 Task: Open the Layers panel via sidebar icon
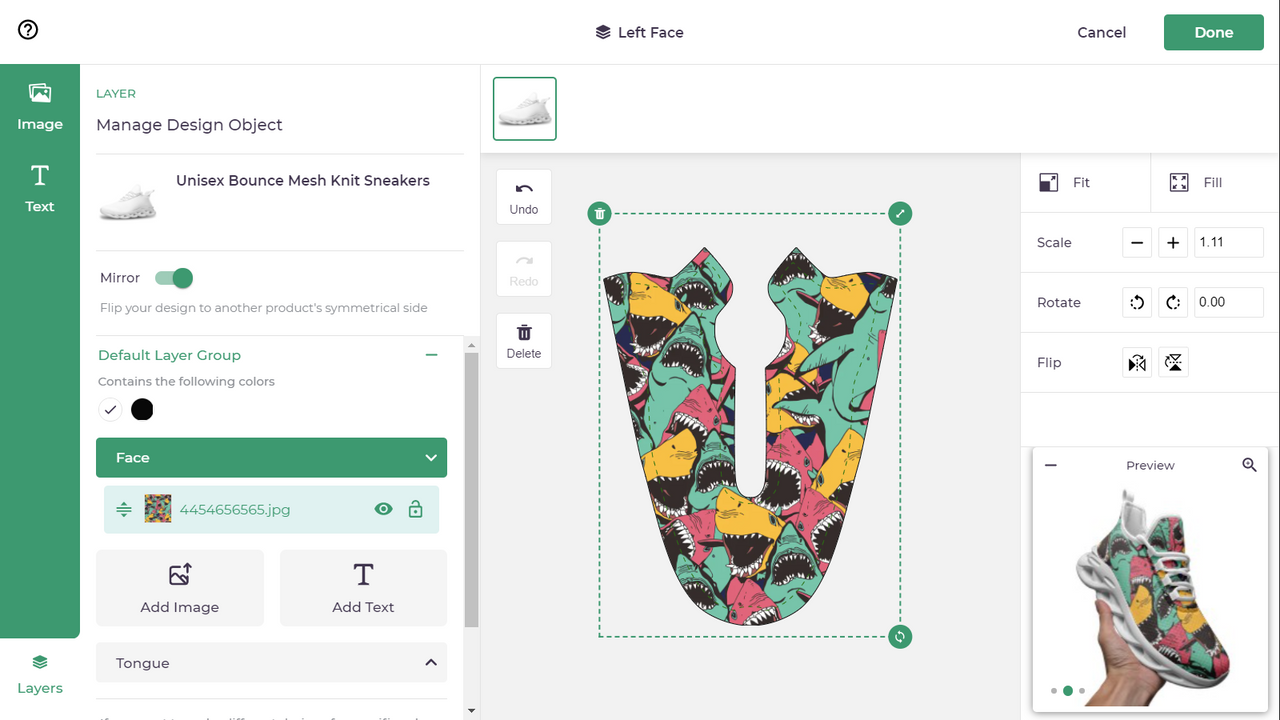click(x=39, y=671)
